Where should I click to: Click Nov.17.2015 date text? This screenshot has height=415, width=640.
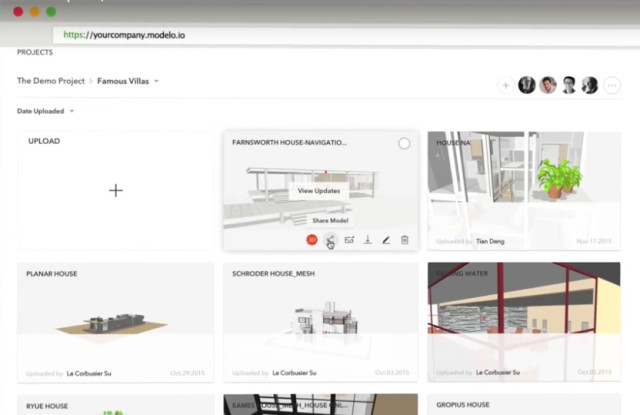(x=594, y=241)
